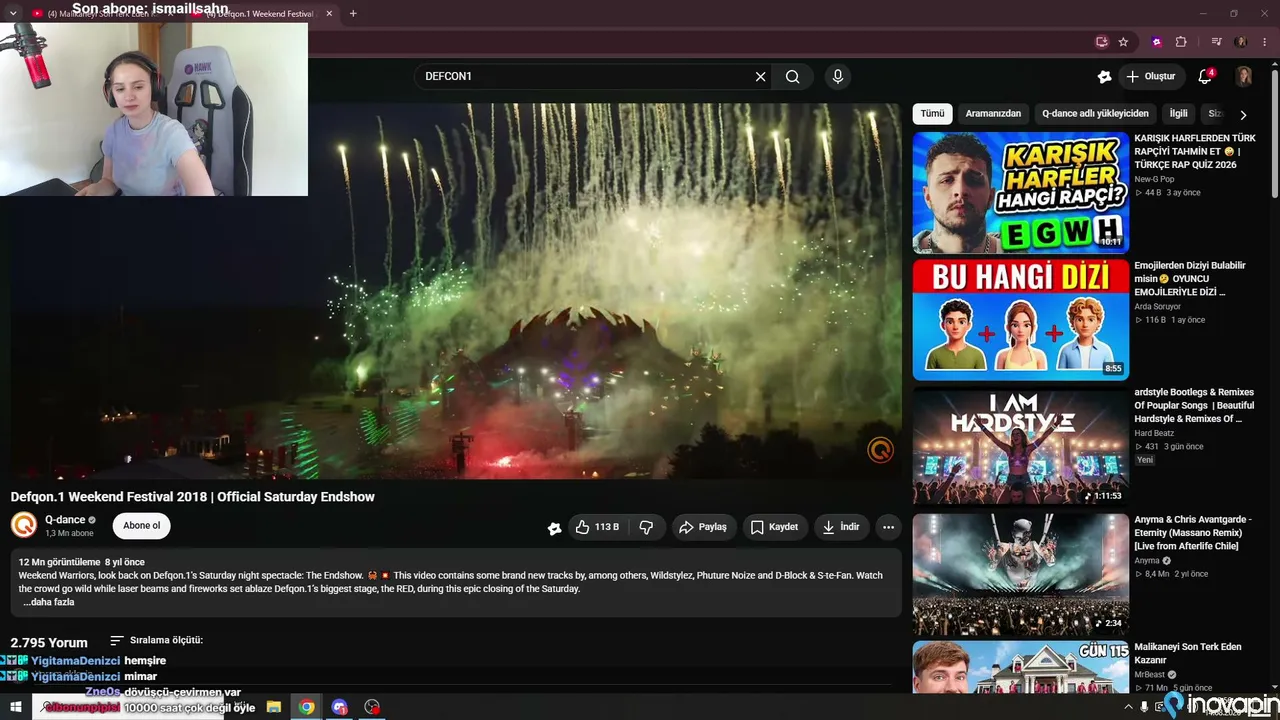This screenshot has width=1280, height=720.
Task: Go to the New-G Pop channel
Action: pos(1154,179)
